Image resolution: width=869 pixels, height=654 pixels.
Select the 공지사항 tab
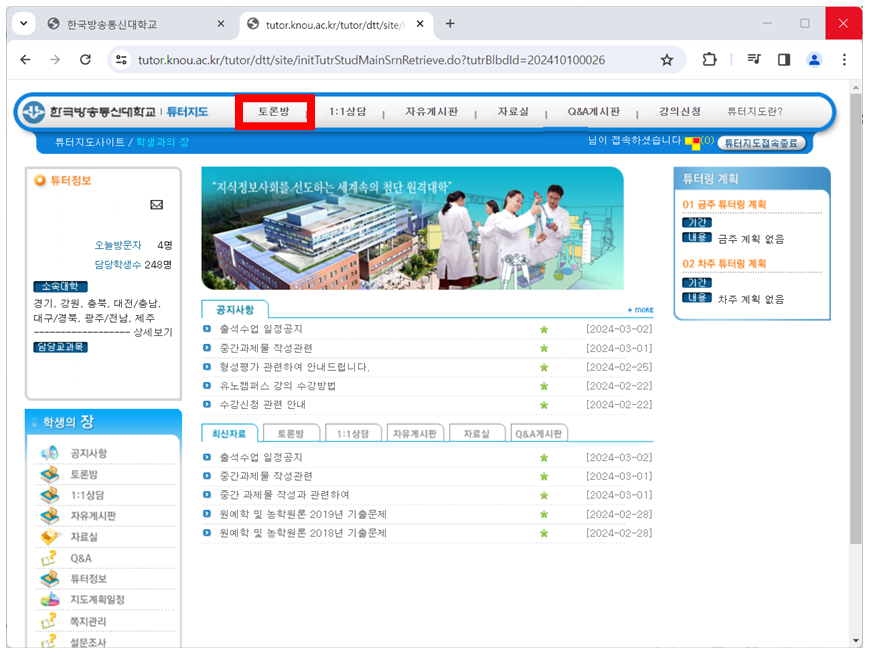[x=235, y=309]
